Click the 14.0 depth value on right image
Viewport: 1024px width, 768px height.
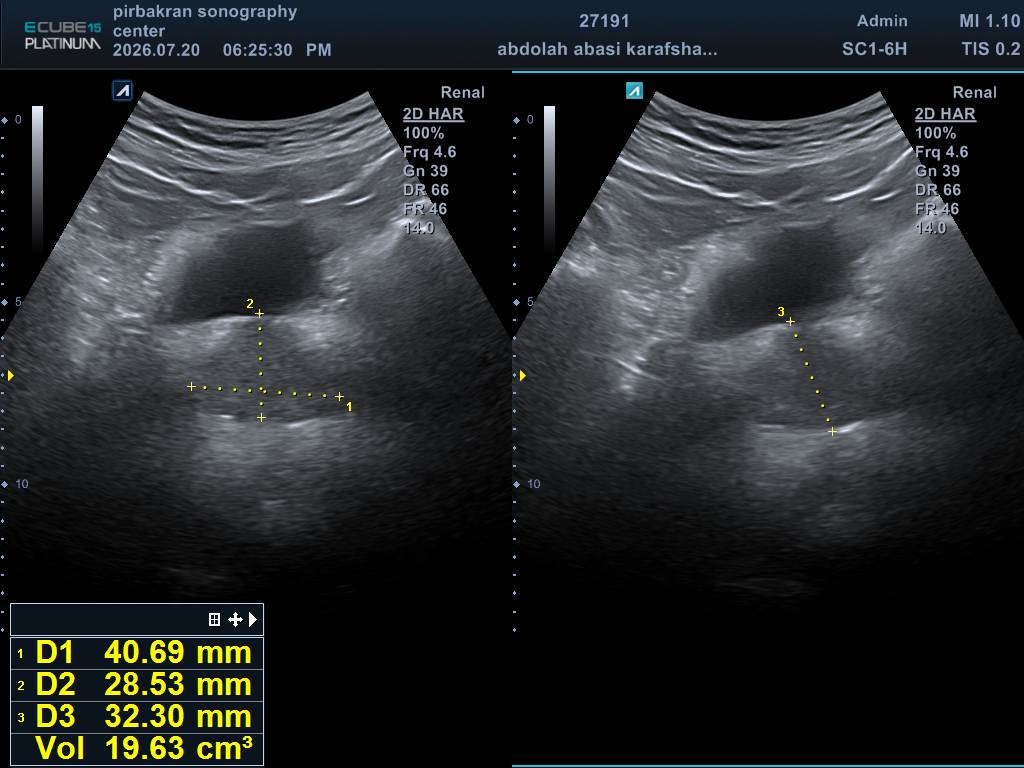click(931, 228)
